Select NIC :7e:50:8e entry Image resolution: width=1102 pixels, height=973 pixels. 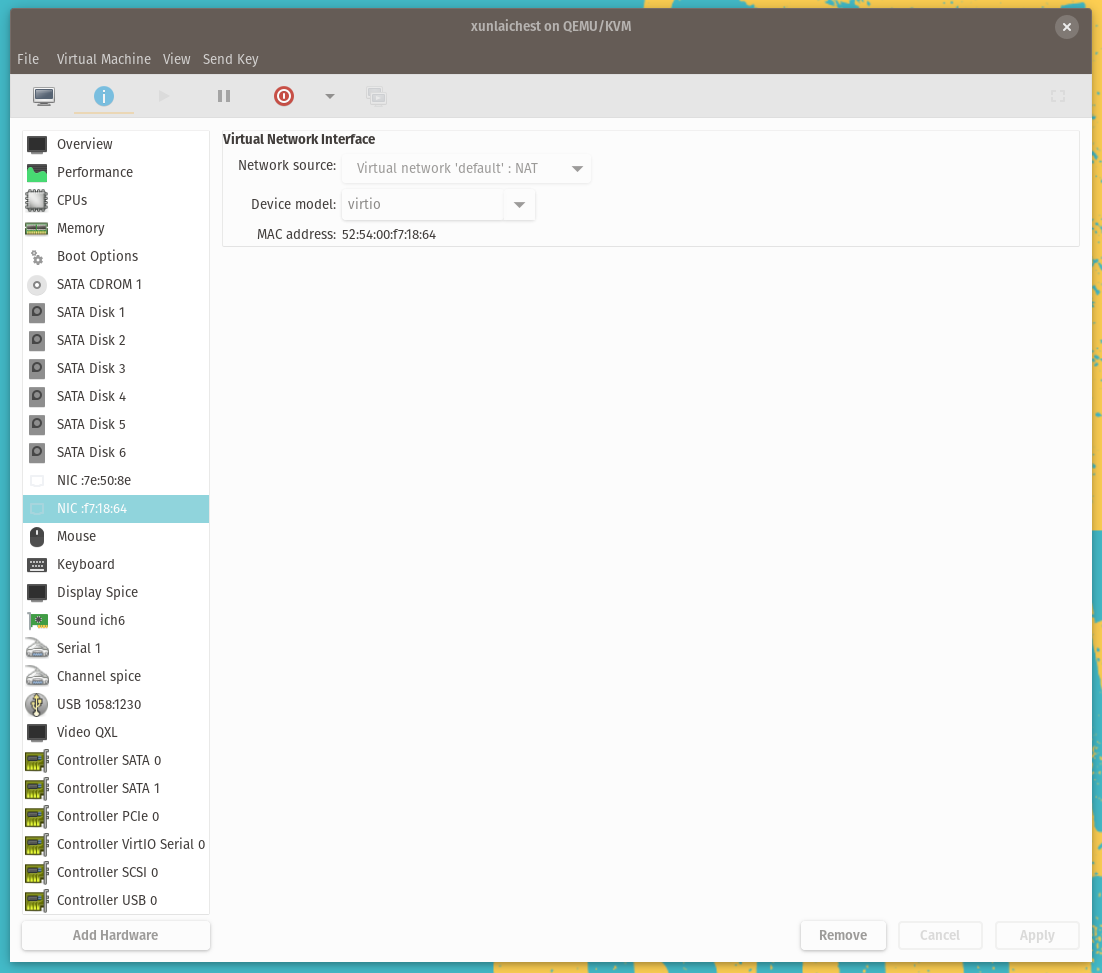coord(116,480)
